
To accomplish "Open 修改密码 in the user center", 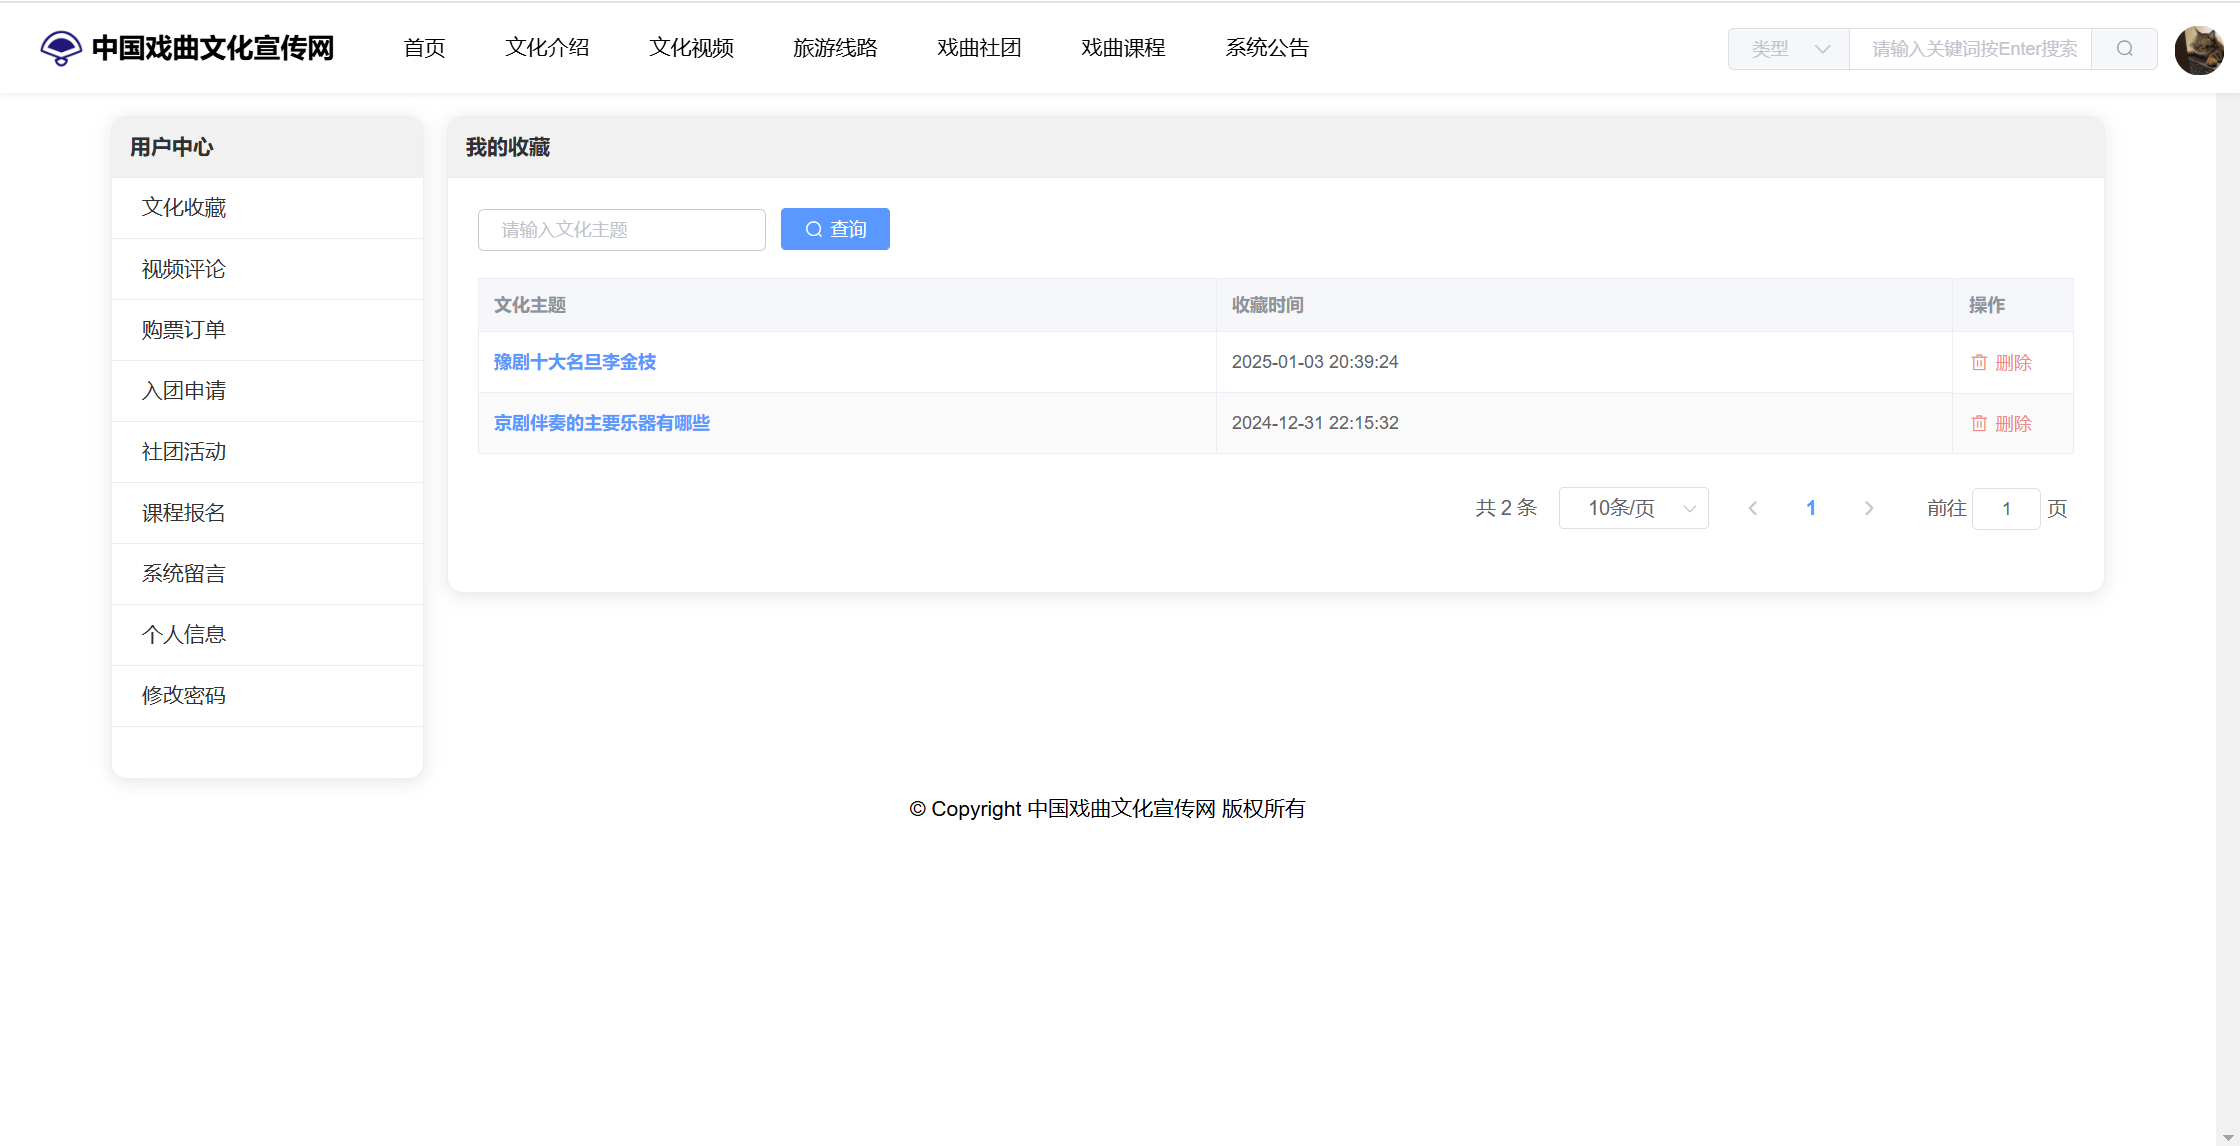I will point(184,696).
